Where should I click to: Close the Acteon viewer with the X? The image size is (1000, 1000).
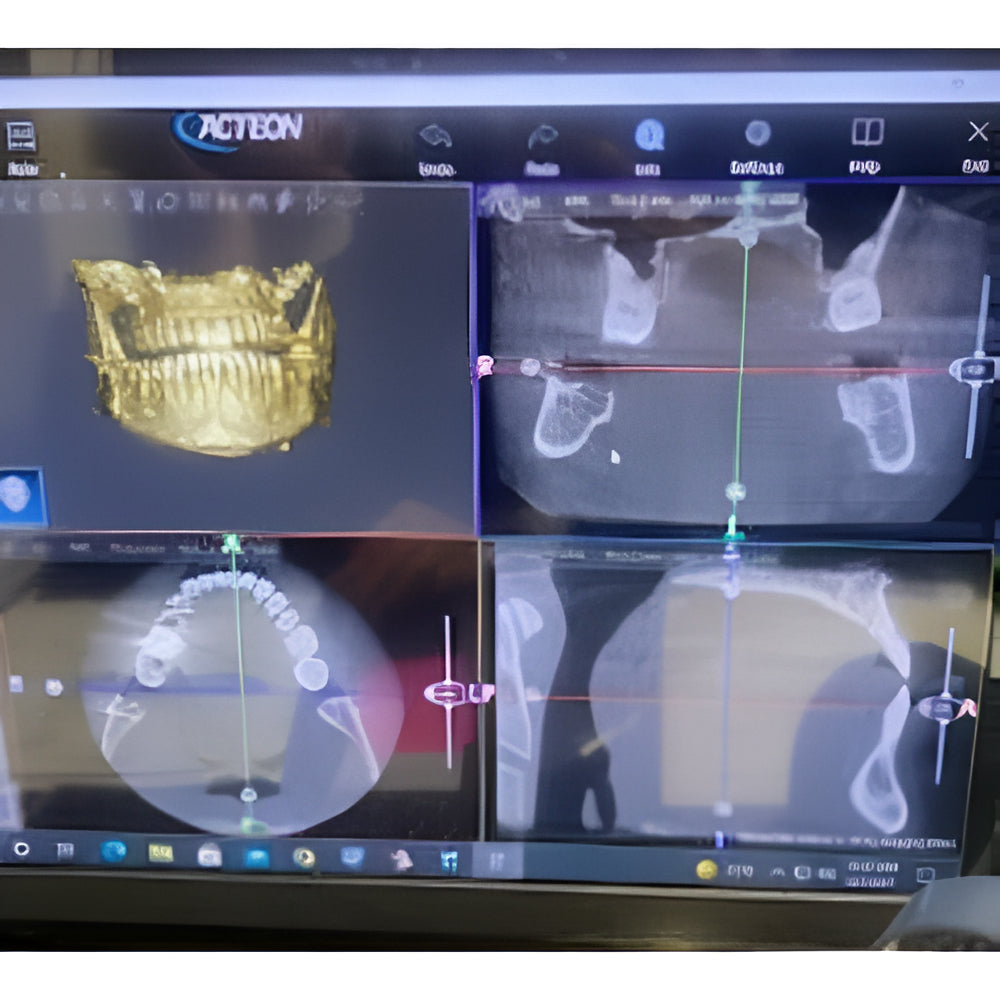tap(977, 131)
